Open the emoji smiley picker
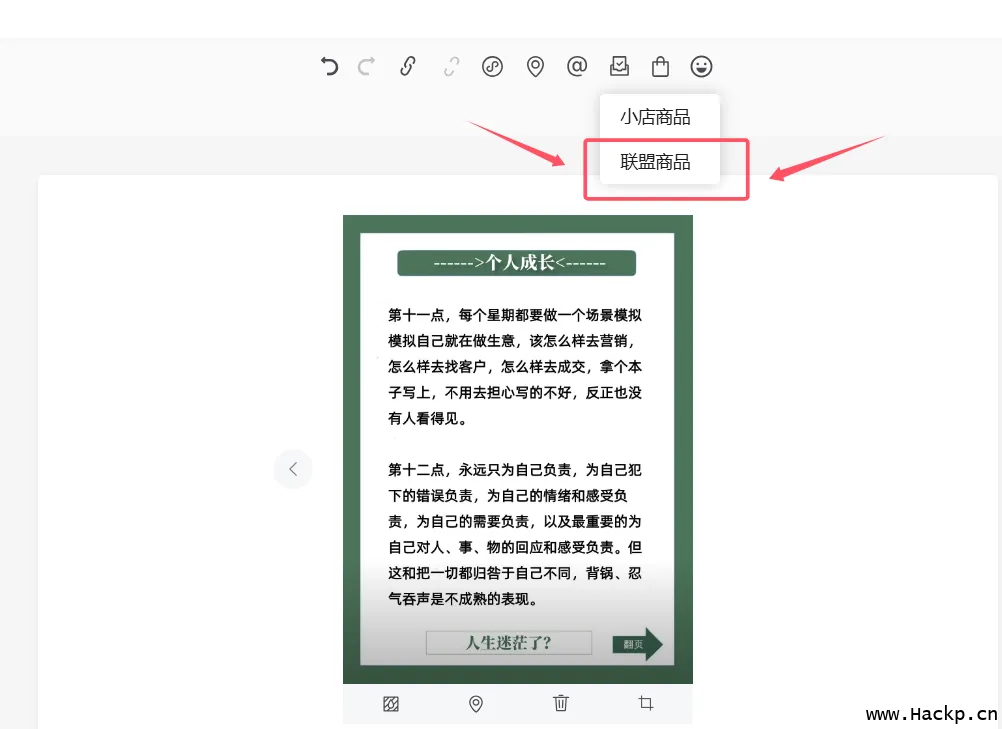Screen dimensions: 1002x729 tap(702, 67)
